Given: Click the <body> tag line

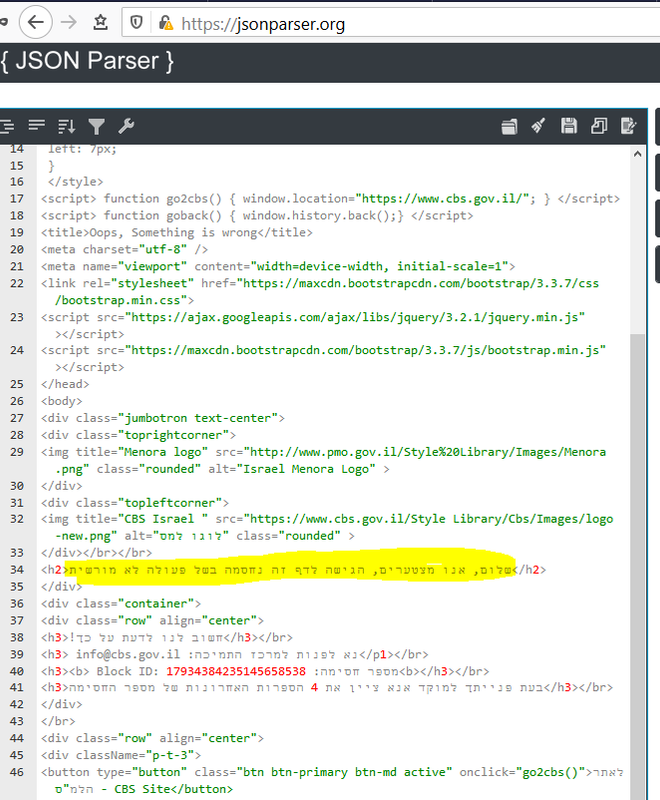Looking at the screenshot, I should click(x=62, y=401).
